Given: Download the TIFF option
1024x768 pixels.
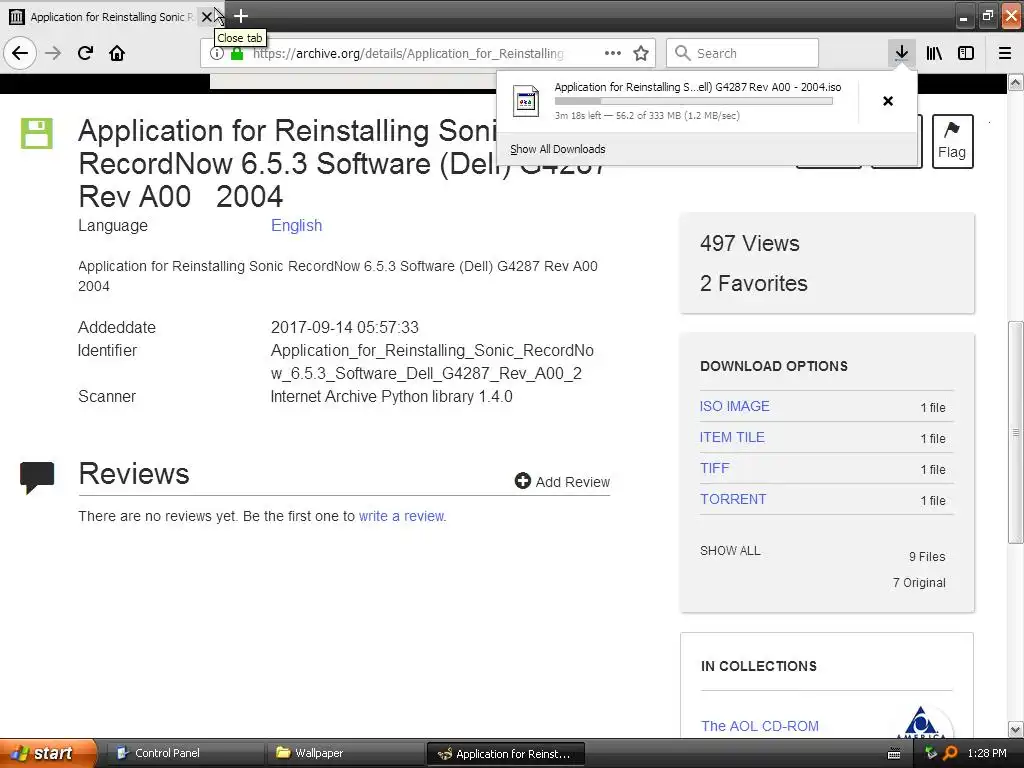Looking at the screenshot, I should pyautogui.click(x=714, y=468).
